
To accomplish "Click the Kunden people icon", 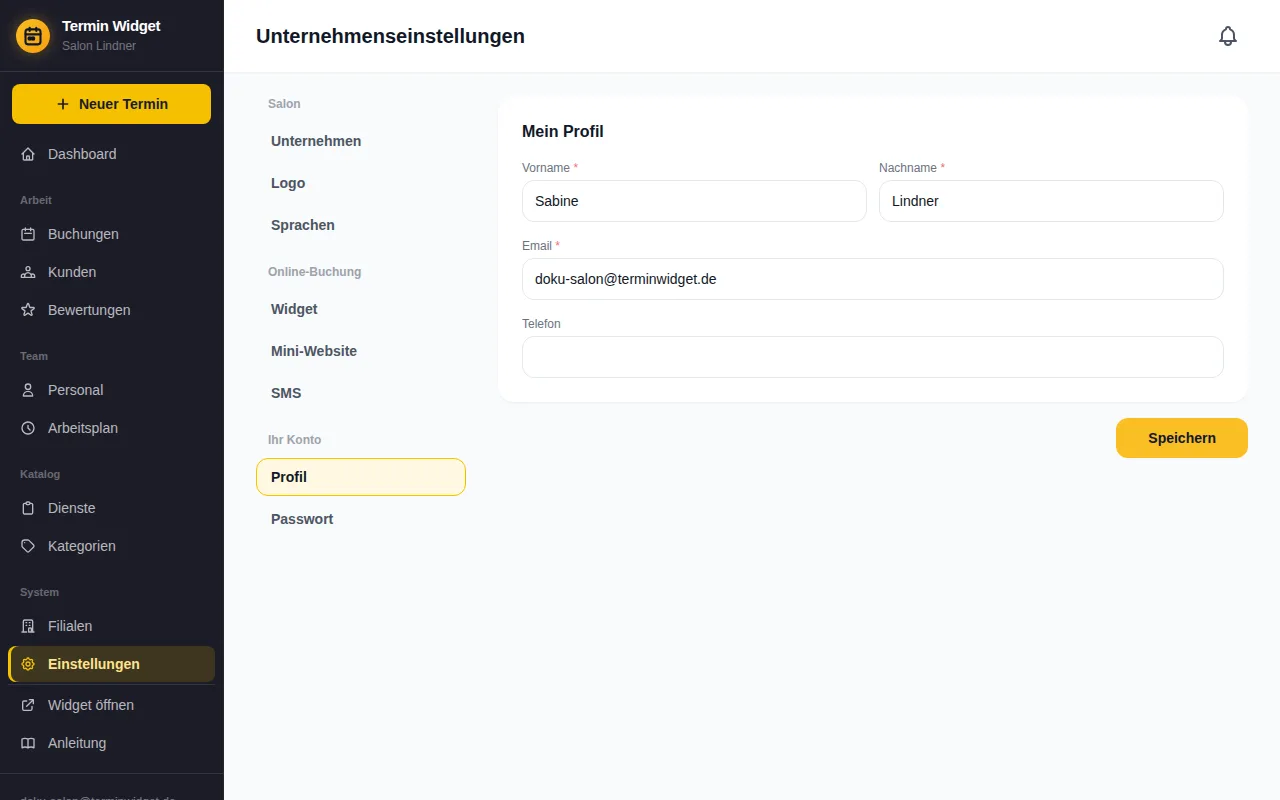I will point(28,272).
